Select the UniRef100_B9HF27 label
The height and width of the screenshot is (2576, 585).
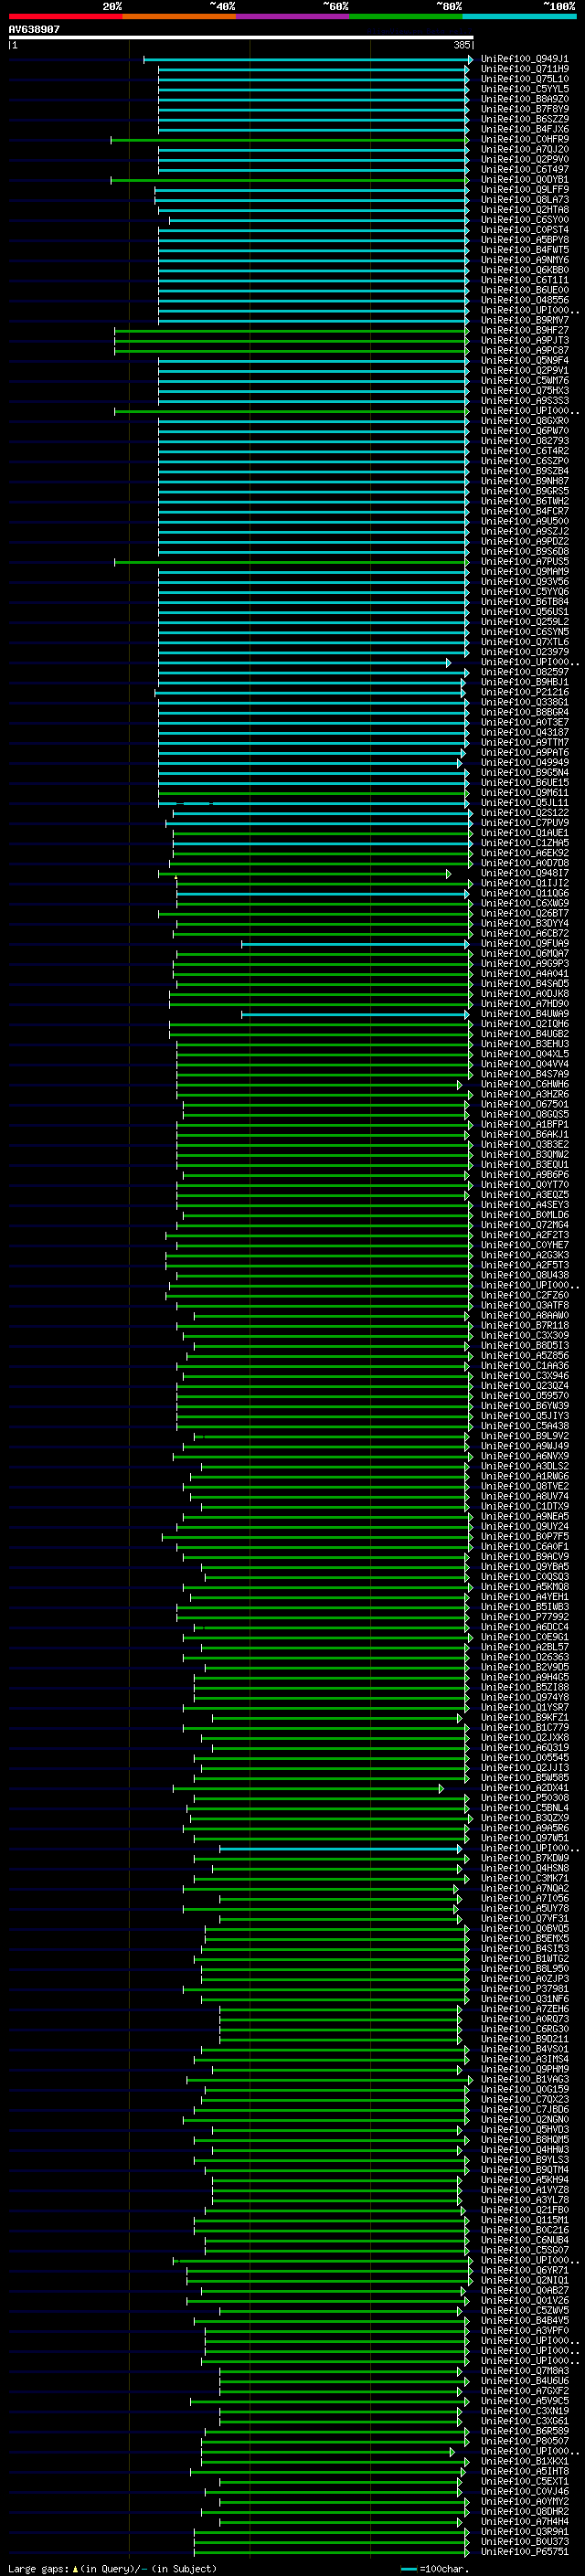tap(525, 331)
